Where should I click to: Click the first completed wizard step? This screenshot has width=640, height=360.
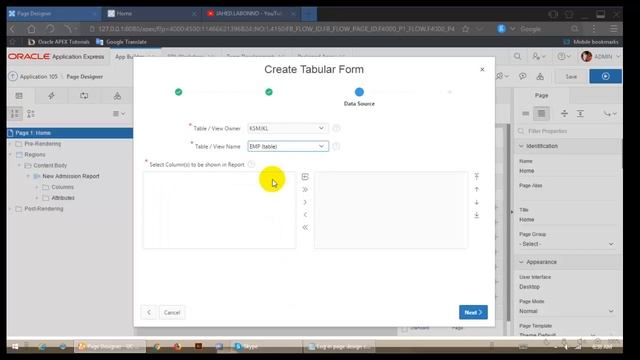[178, 92]
